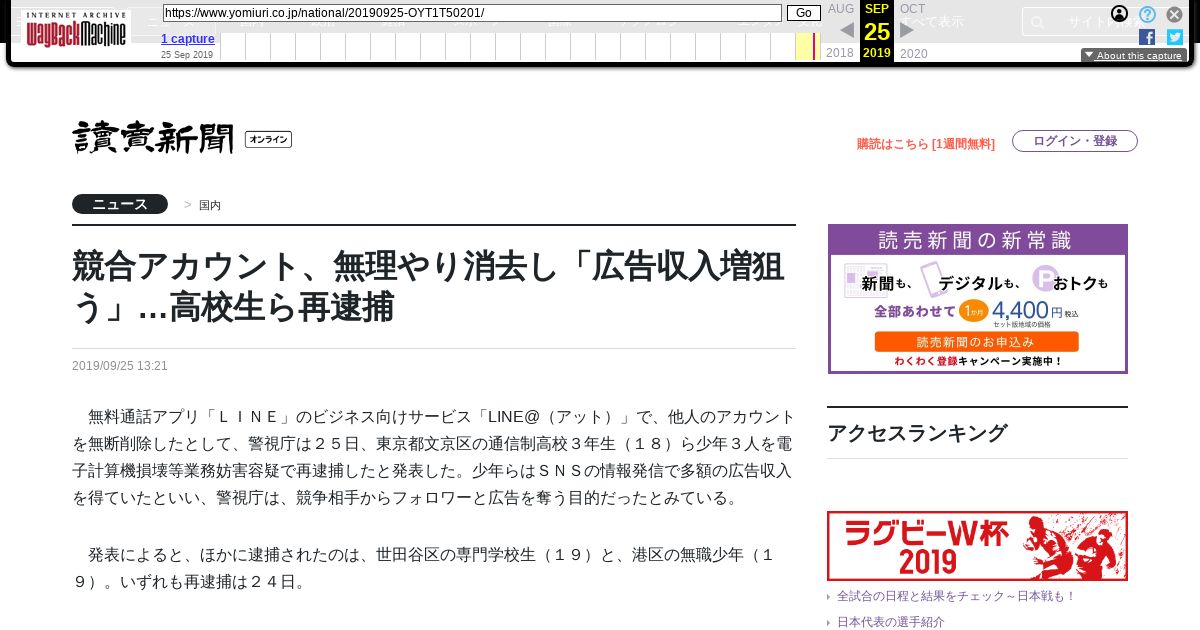
Task: Expand About this capture
Action: coord(1133,56)
